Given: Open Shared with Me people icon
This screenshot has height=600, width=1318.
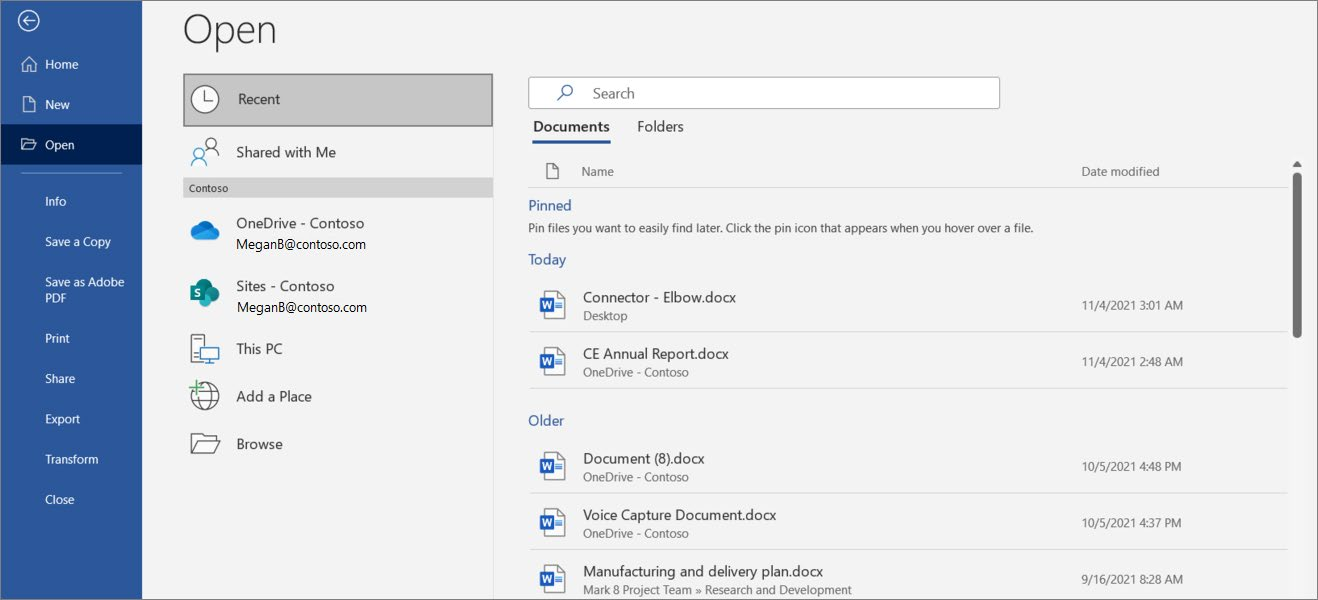Looking at the screenshot, I should (x=205, y=152).
